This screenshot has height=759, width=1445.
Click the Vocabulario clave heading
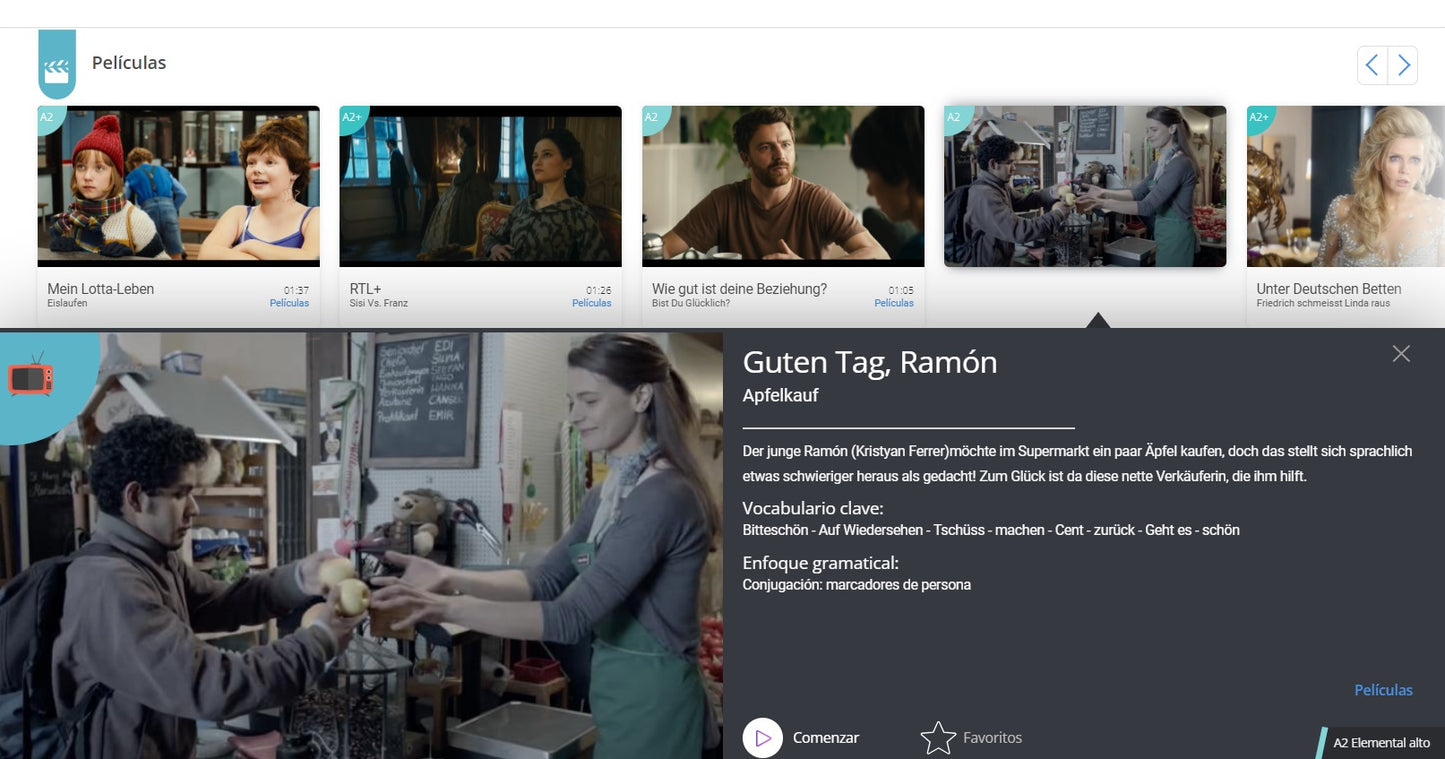pyautogui.click(x=813, y=508)
